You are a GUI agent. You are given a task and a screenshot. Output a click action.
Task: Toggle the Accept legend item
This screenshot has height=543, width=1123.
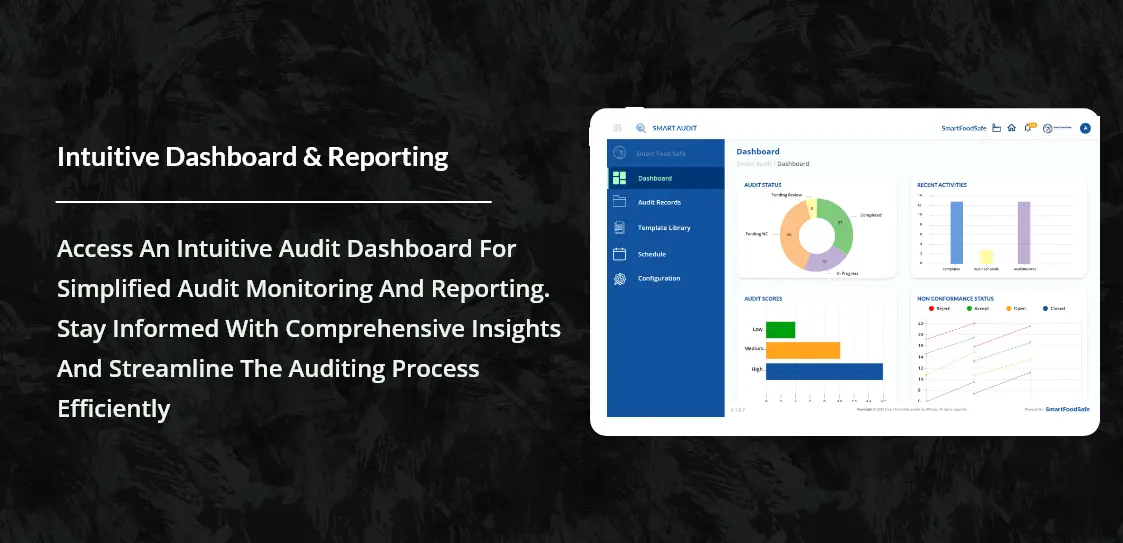pos(978,308)
